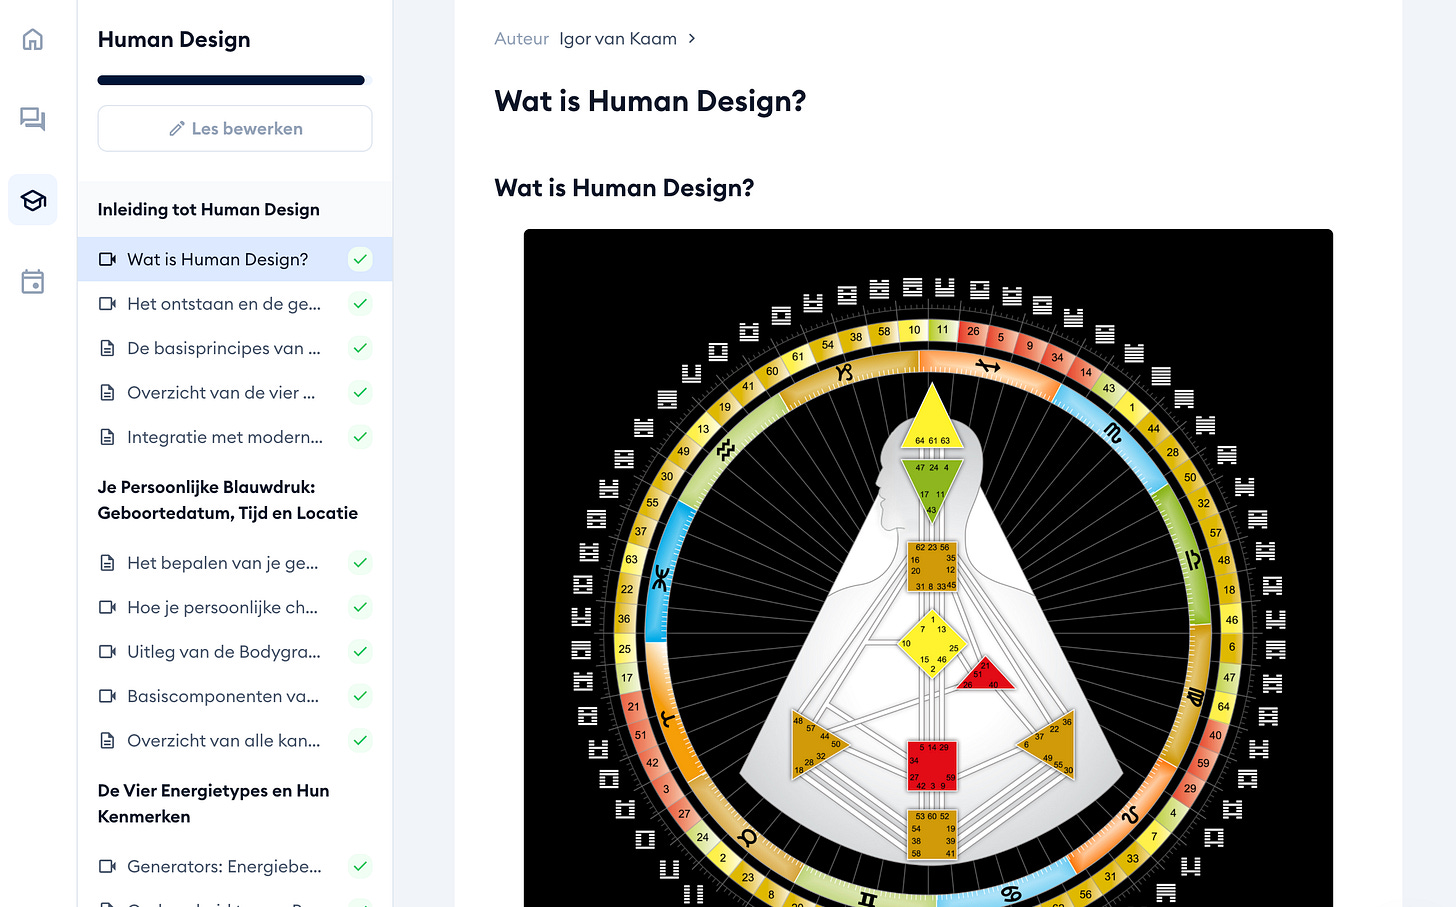
Task: Open lesson Het bepalen van je ge...
Action: (235, 563)
